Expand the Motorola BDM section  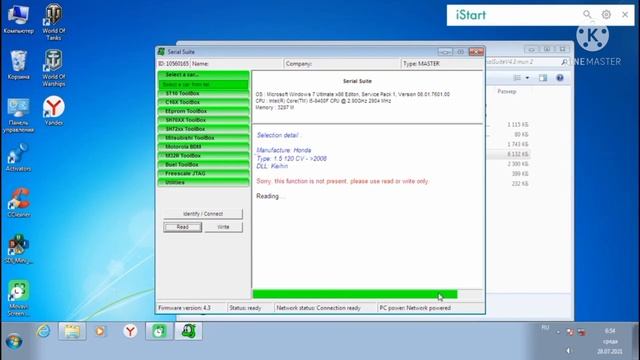click(203, 147)
